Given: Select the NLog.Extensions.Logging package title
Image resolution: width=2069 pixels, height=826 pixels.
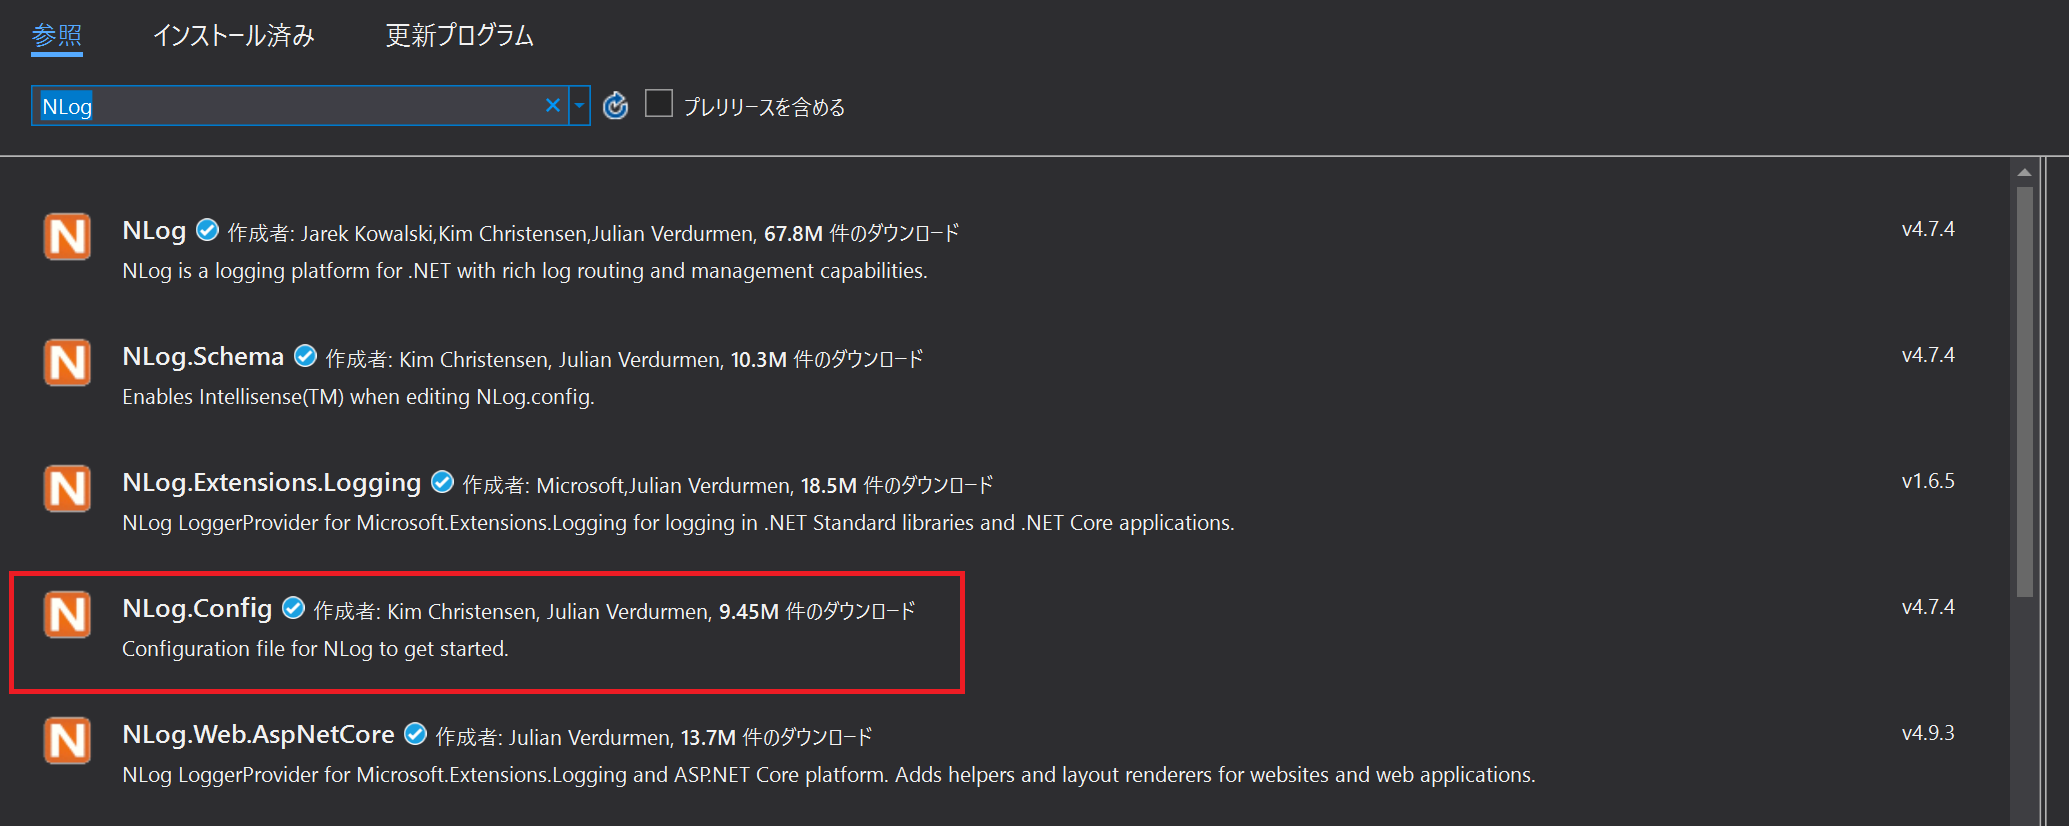Looking at the screenshot, I should (271, 483).
